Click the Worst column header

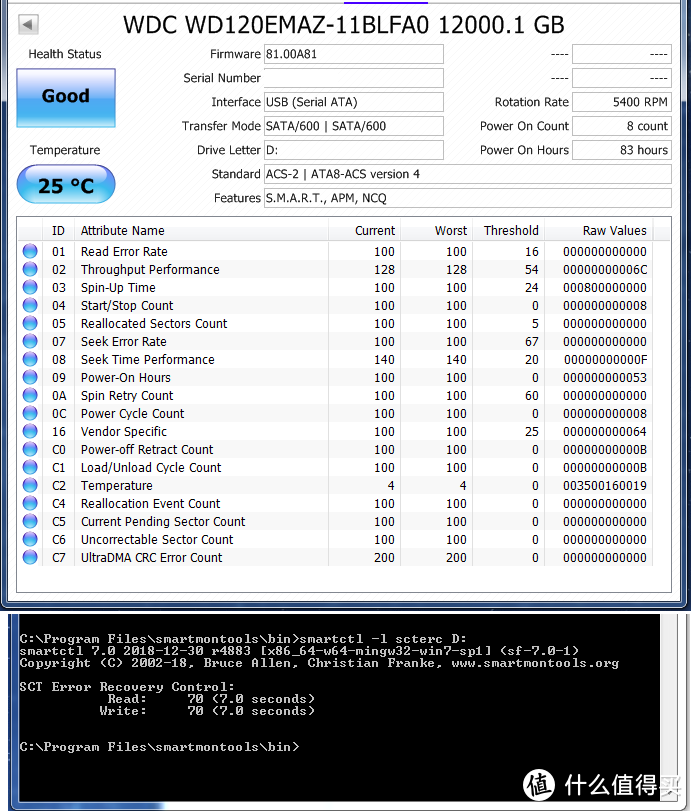tap(437, 230)
